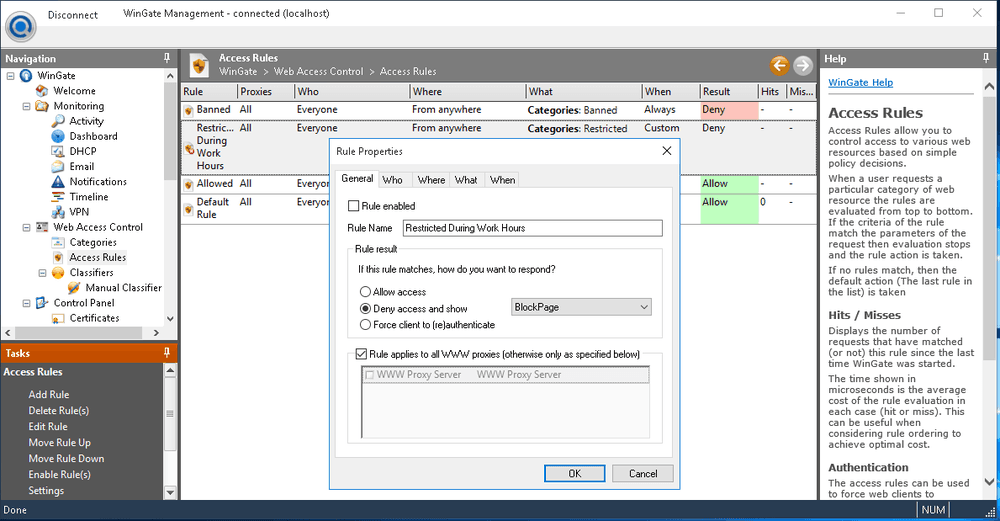Select Force client to (re)authenticate option
The width and height of the screenshot is (1000, 521).
tap(365, 325)
